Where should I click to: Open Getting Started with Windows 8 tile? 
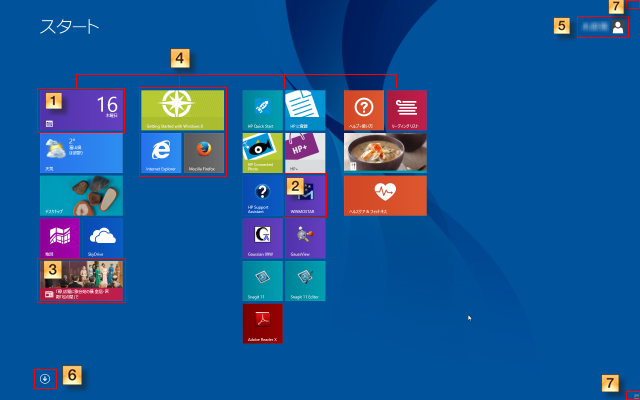[x=182, y=110]
